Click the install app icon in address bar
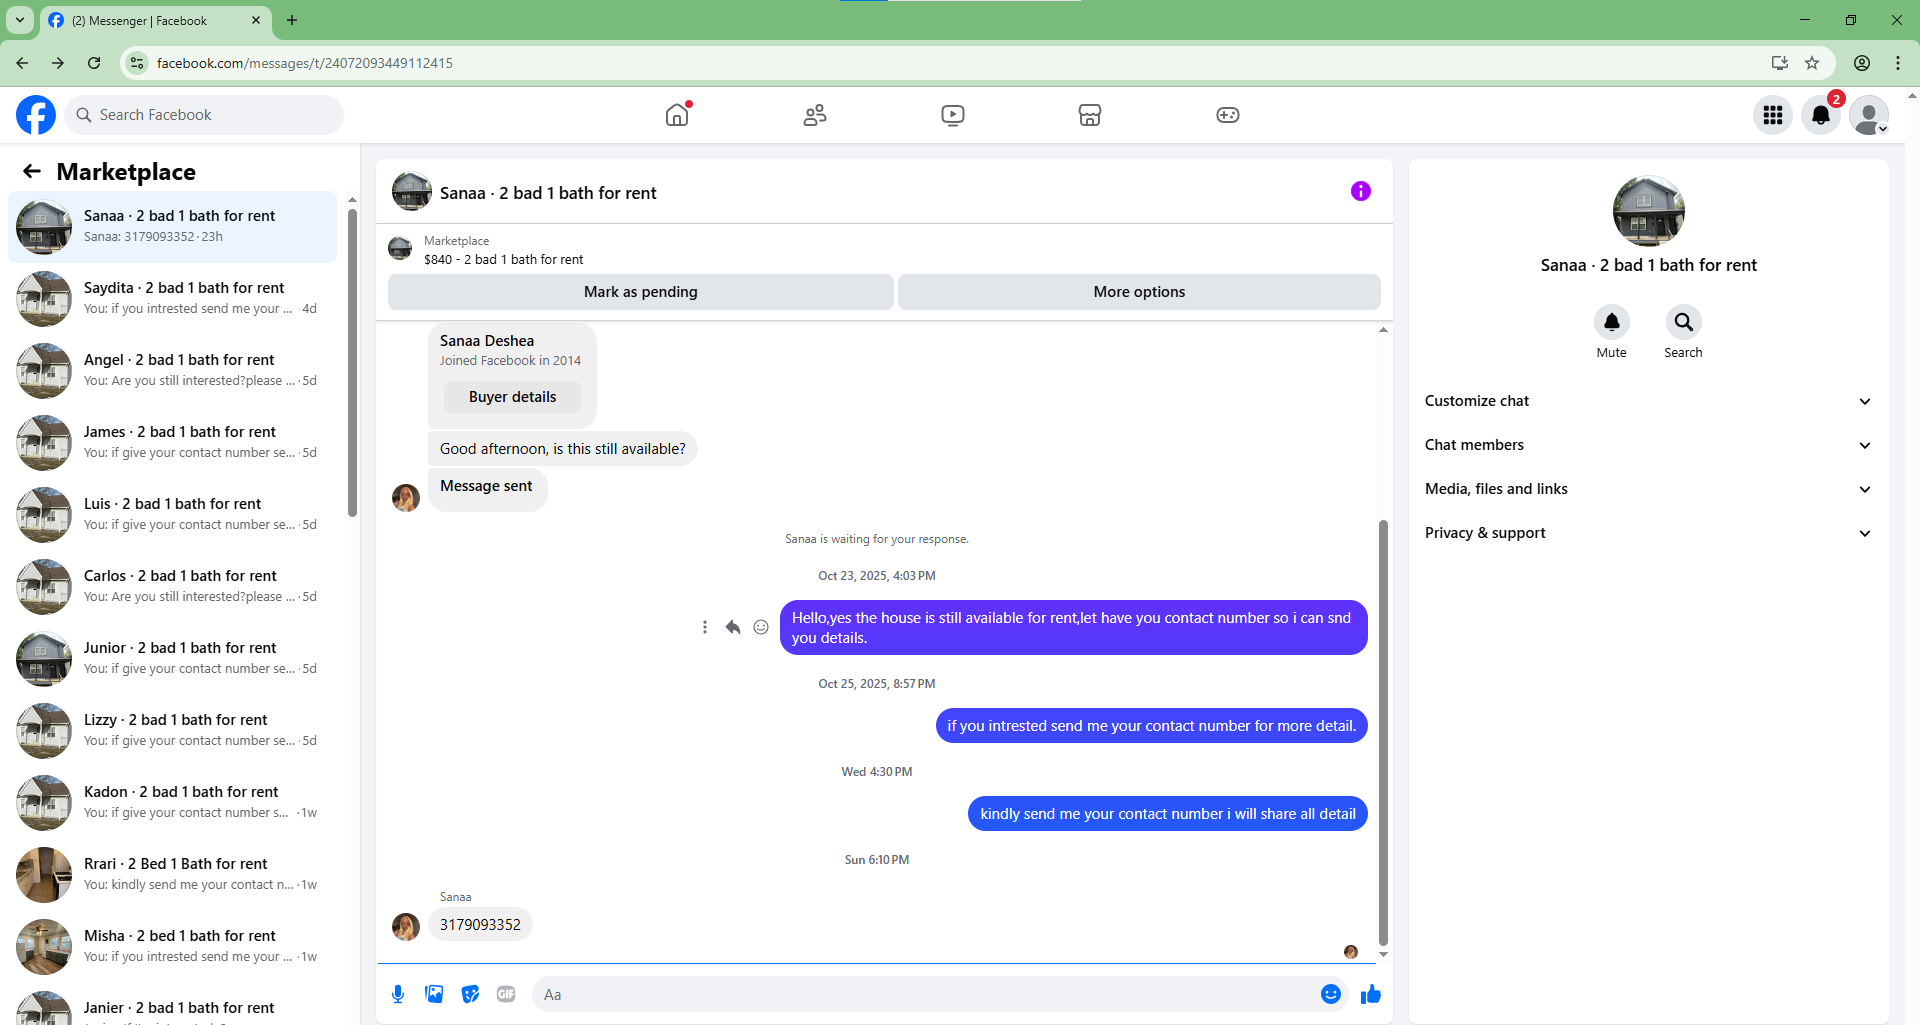This screenshot has width=1920, height=1025. 1780,63
